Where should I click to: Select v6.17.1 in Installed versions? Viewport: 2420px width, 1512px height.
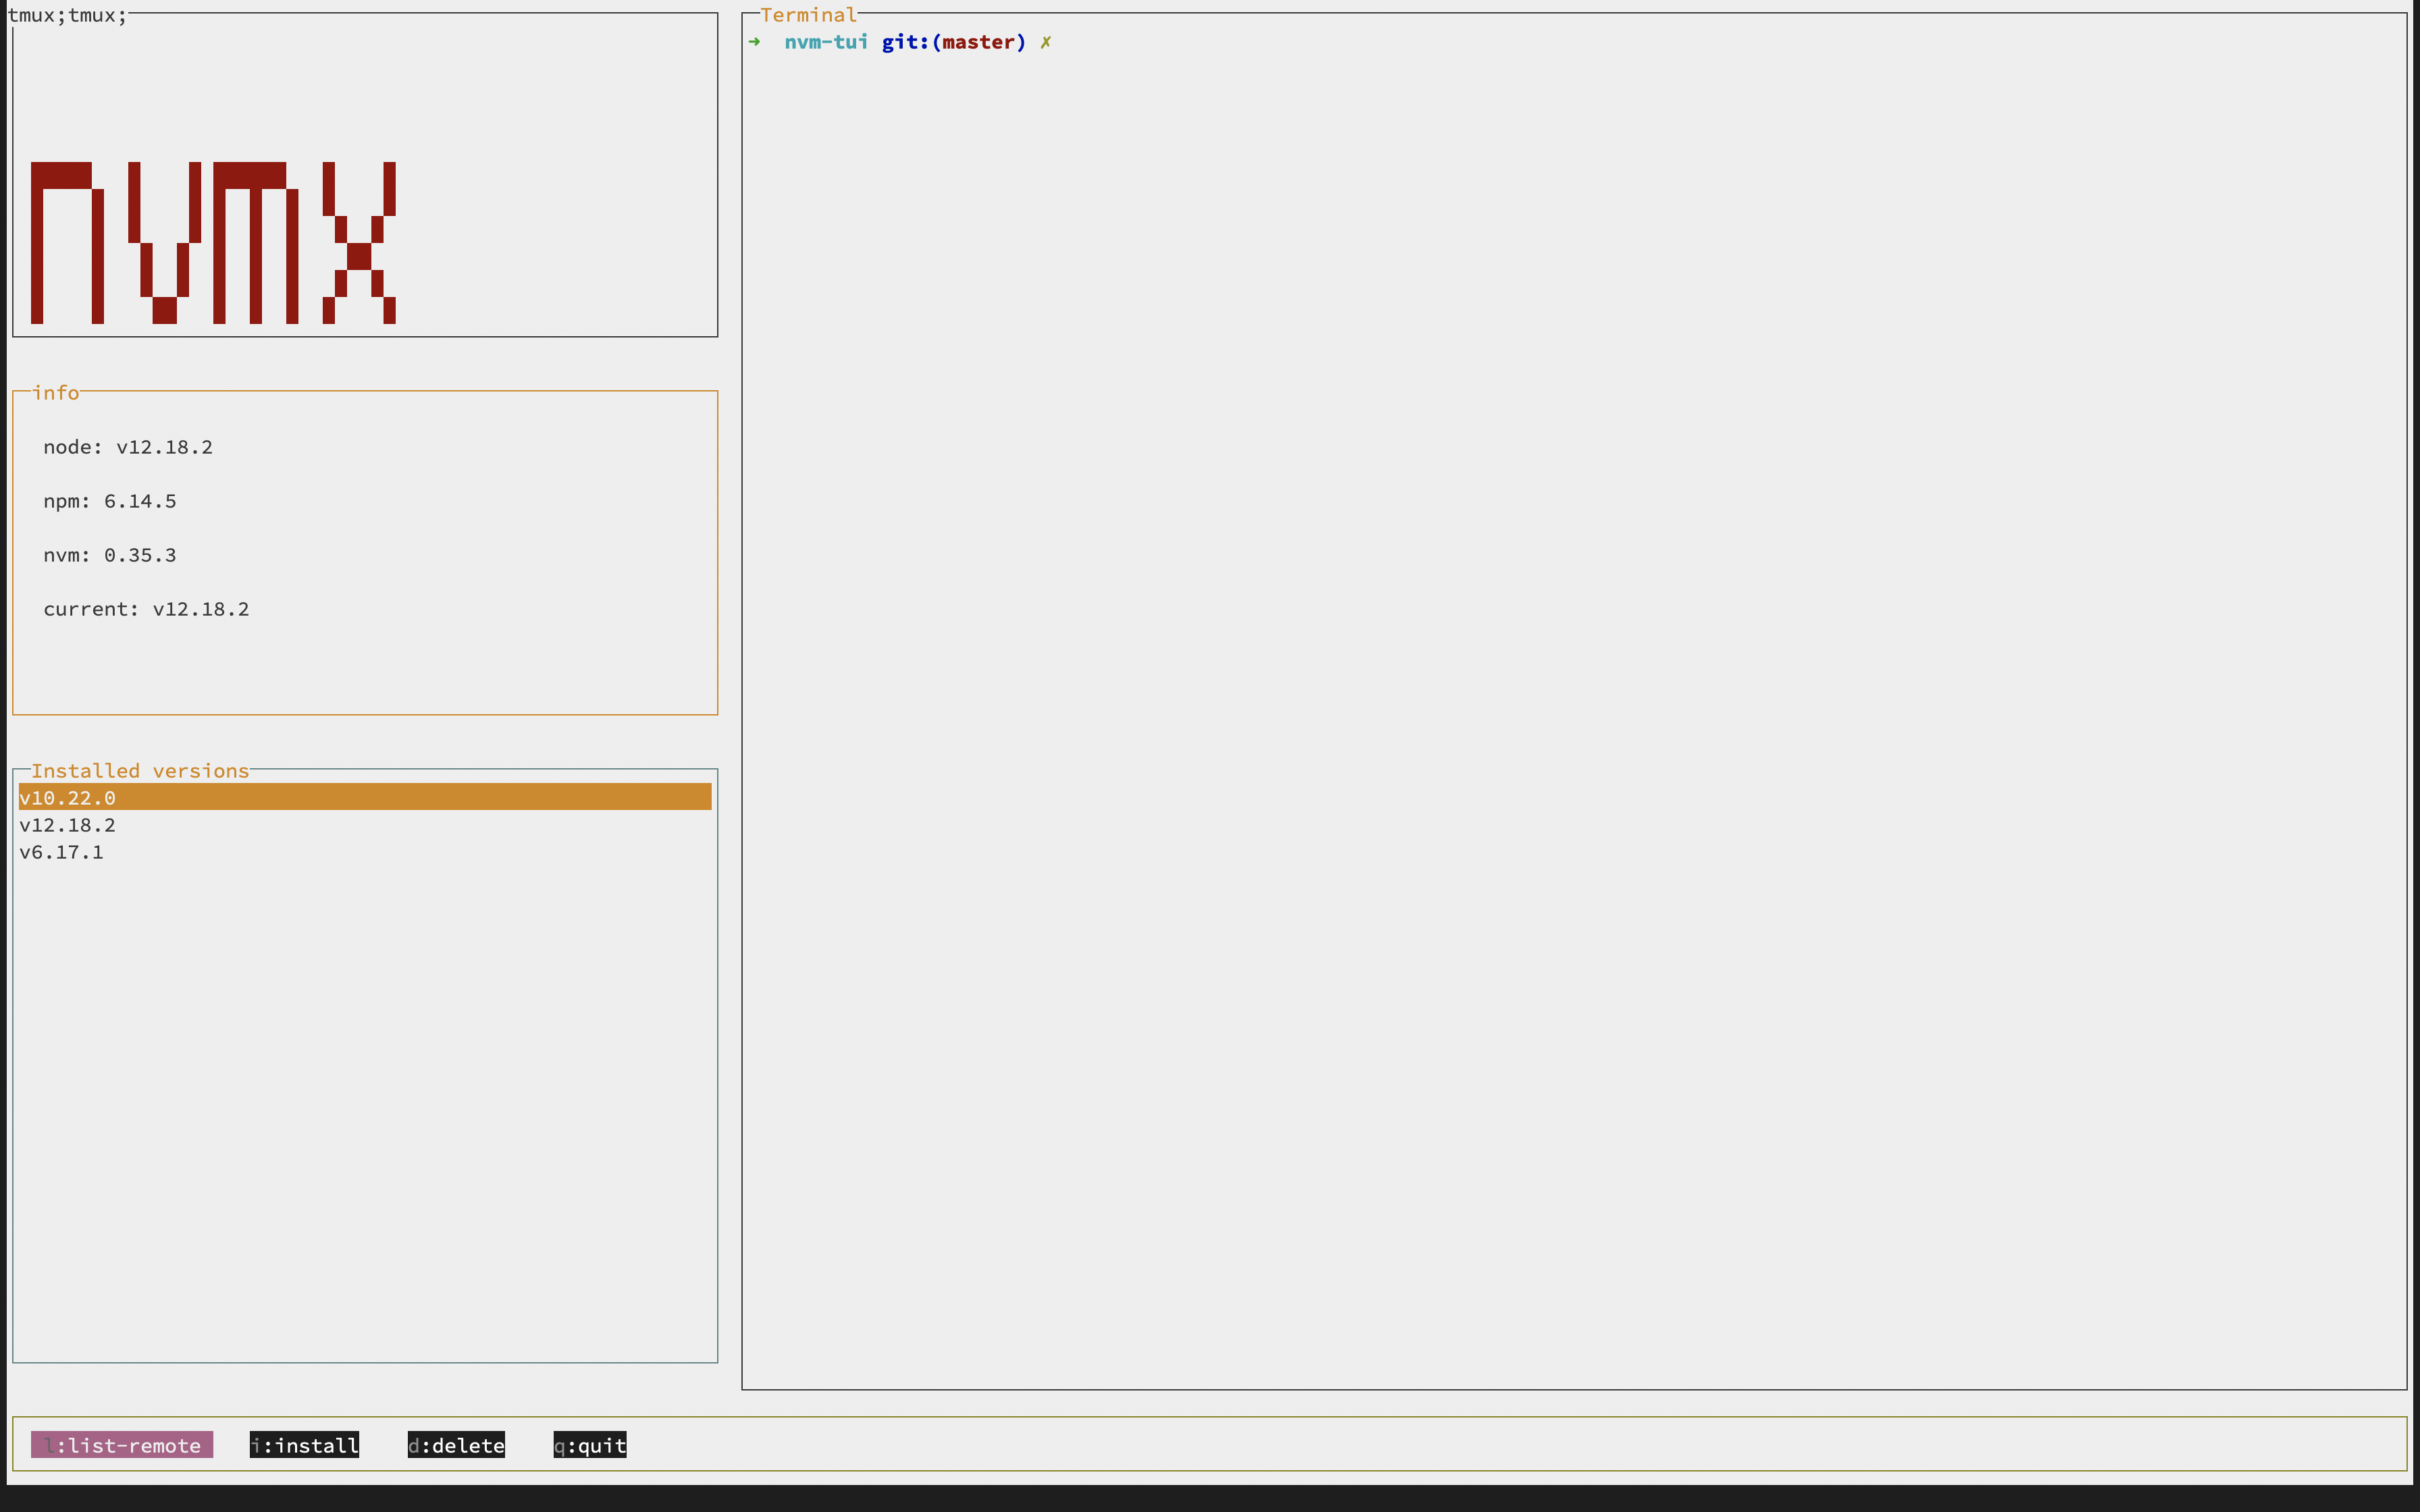click(62, 852)
